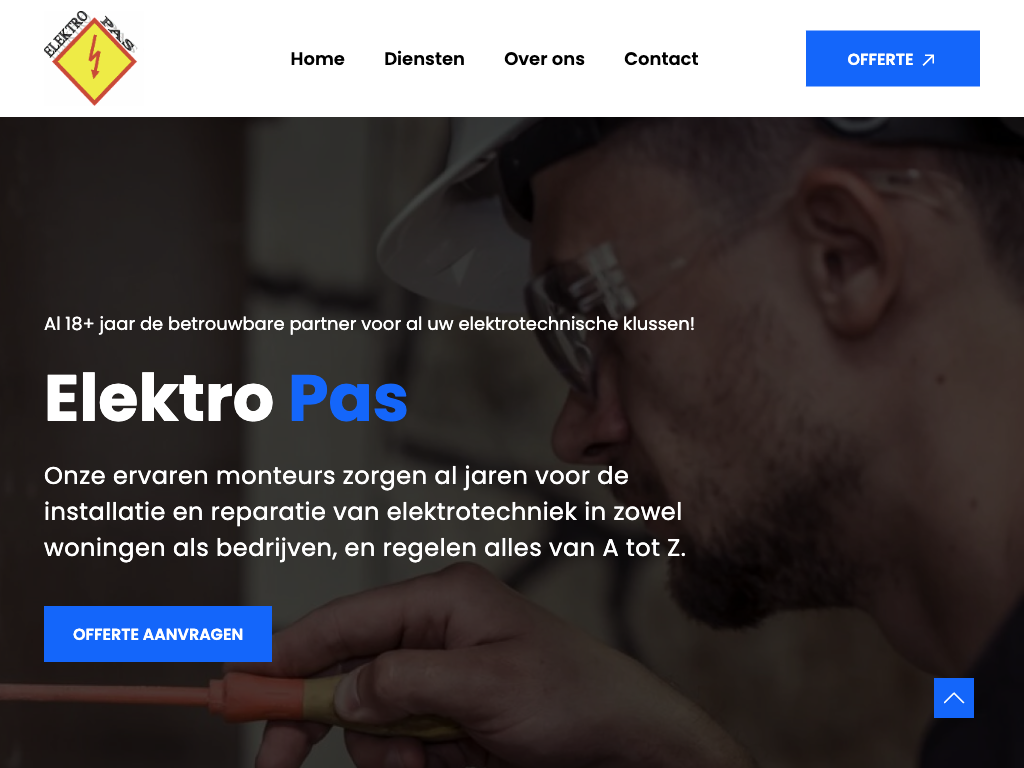Click the 'Al 18+ jaar' tagline text
The height and width of the screenshot is (768, 1024).
(369, 324)
